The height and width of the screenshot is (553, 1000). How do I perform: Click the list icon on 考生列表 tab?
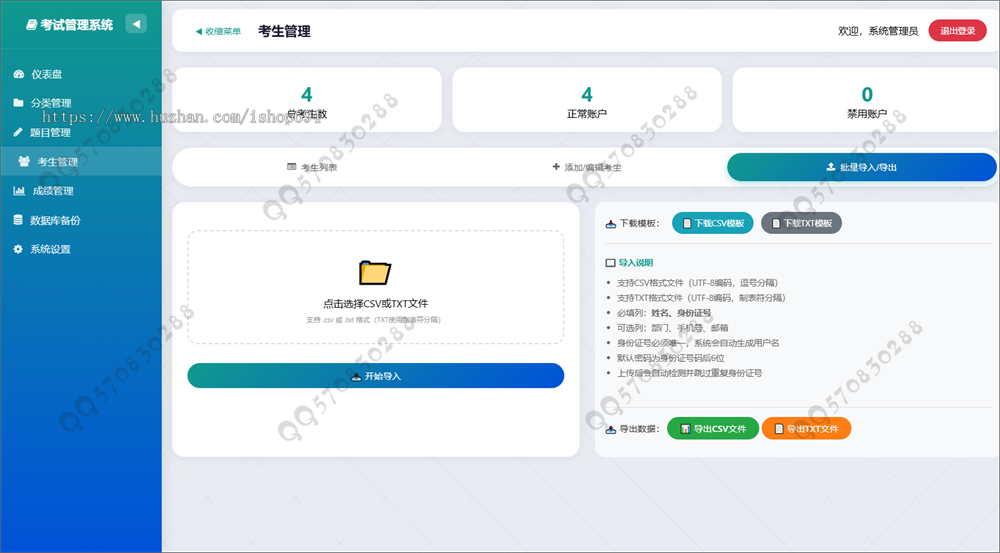click(x=291, y=166)
